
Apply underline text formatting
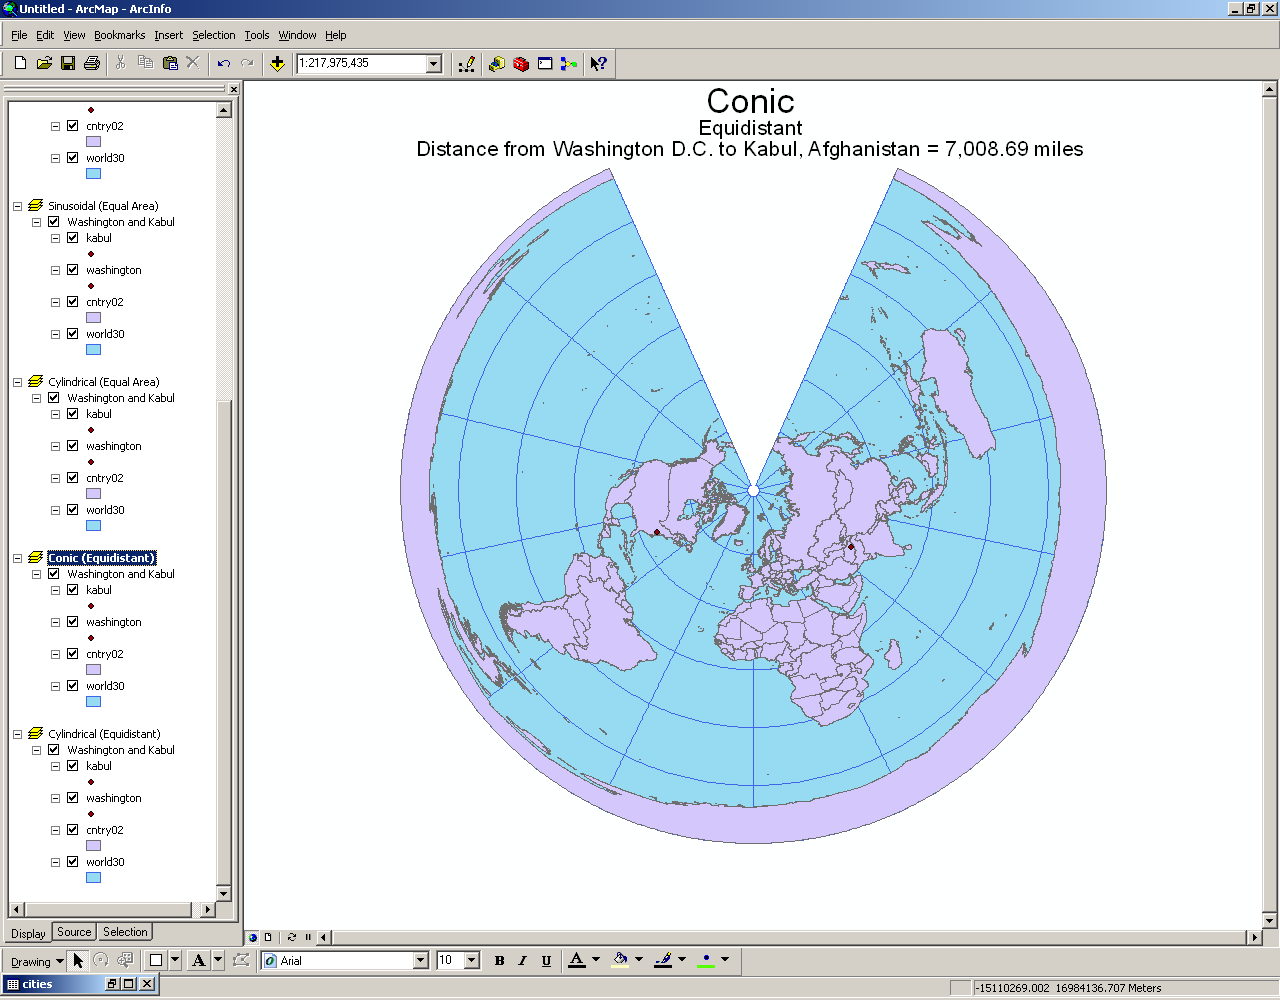546,960
